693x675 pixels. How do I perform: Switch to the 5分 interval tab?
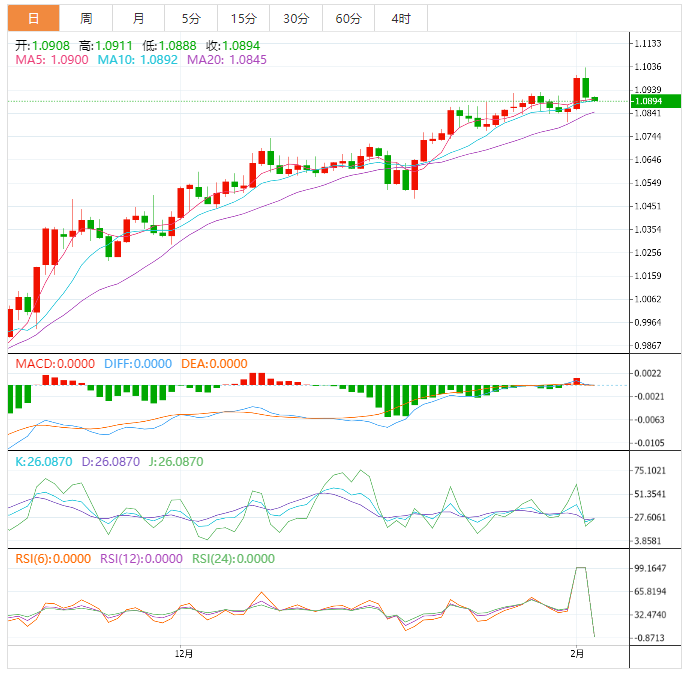coord(190,18)
